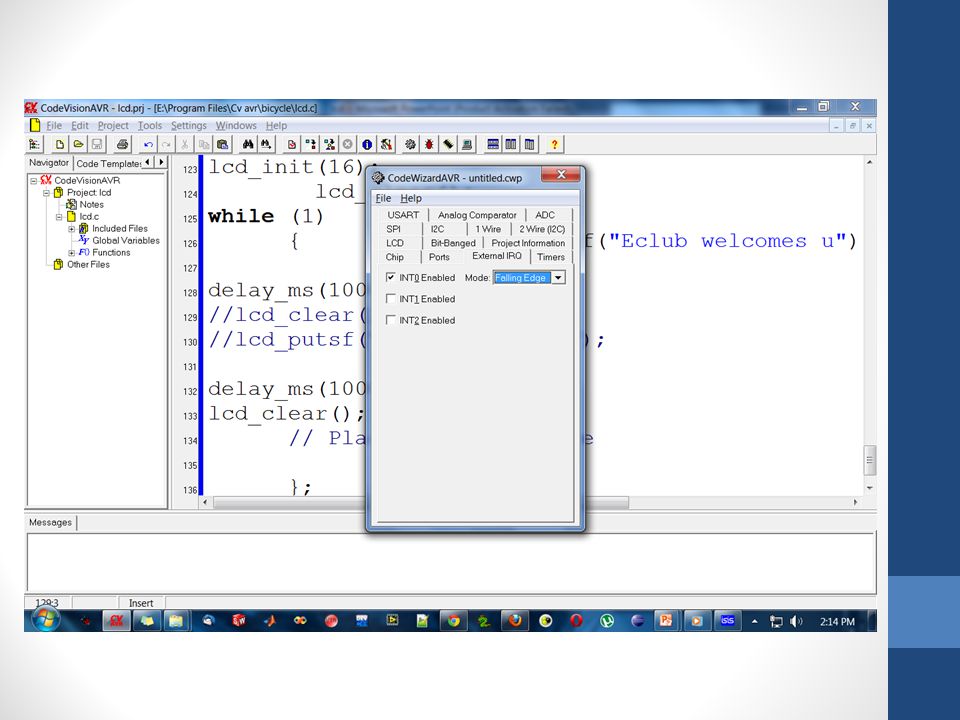Viewport: 960px width, 720px height.
Task: Check the INT2 Enabled checkbox
Action: 391,320
